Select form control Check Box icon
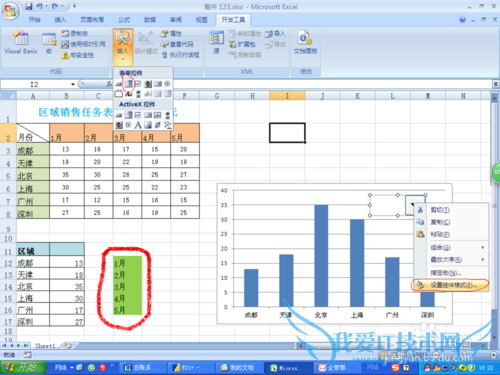This screenshot has width=500, height=375. click(x=138, y=84)
